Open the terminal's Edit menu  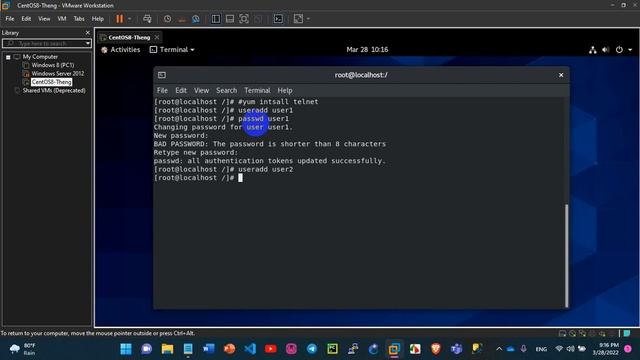(181, 91)
